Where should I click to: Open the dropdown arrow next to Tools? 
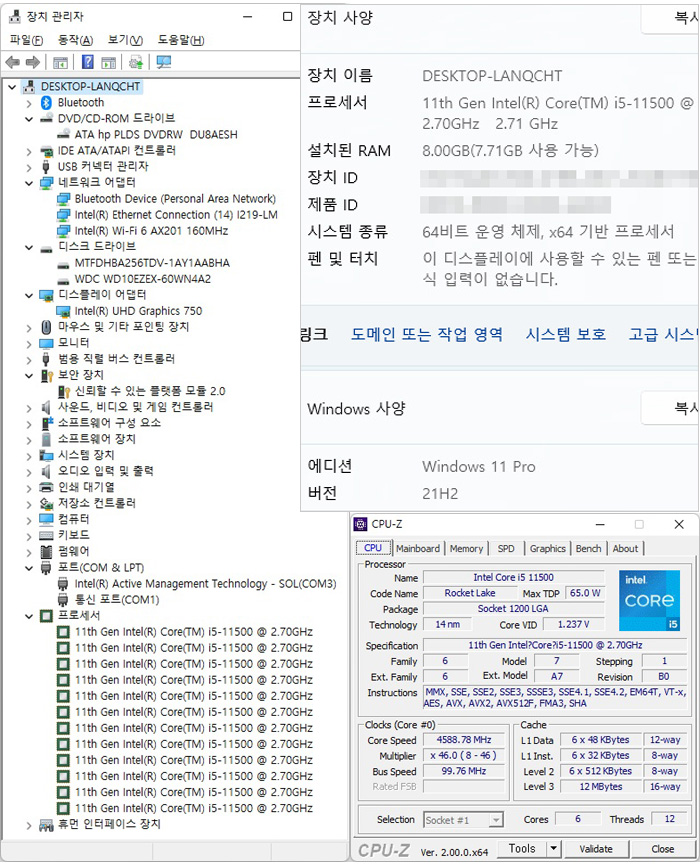(x=553, y=849)
